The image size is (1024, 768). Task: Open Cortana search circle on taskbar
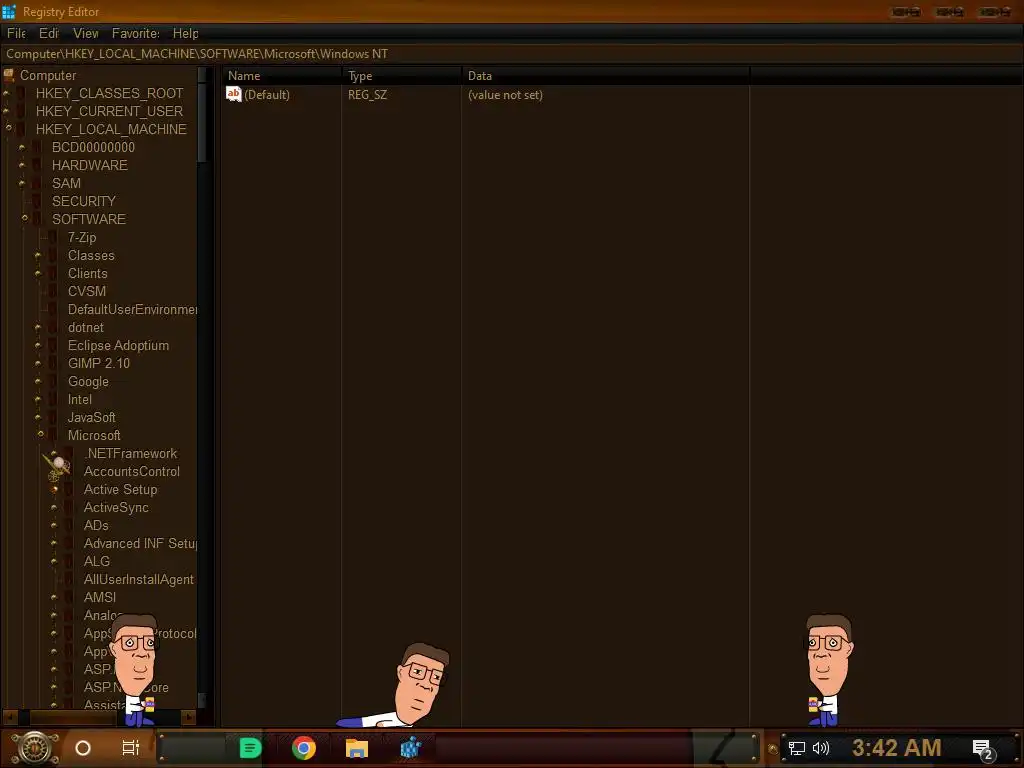(83, 748)
